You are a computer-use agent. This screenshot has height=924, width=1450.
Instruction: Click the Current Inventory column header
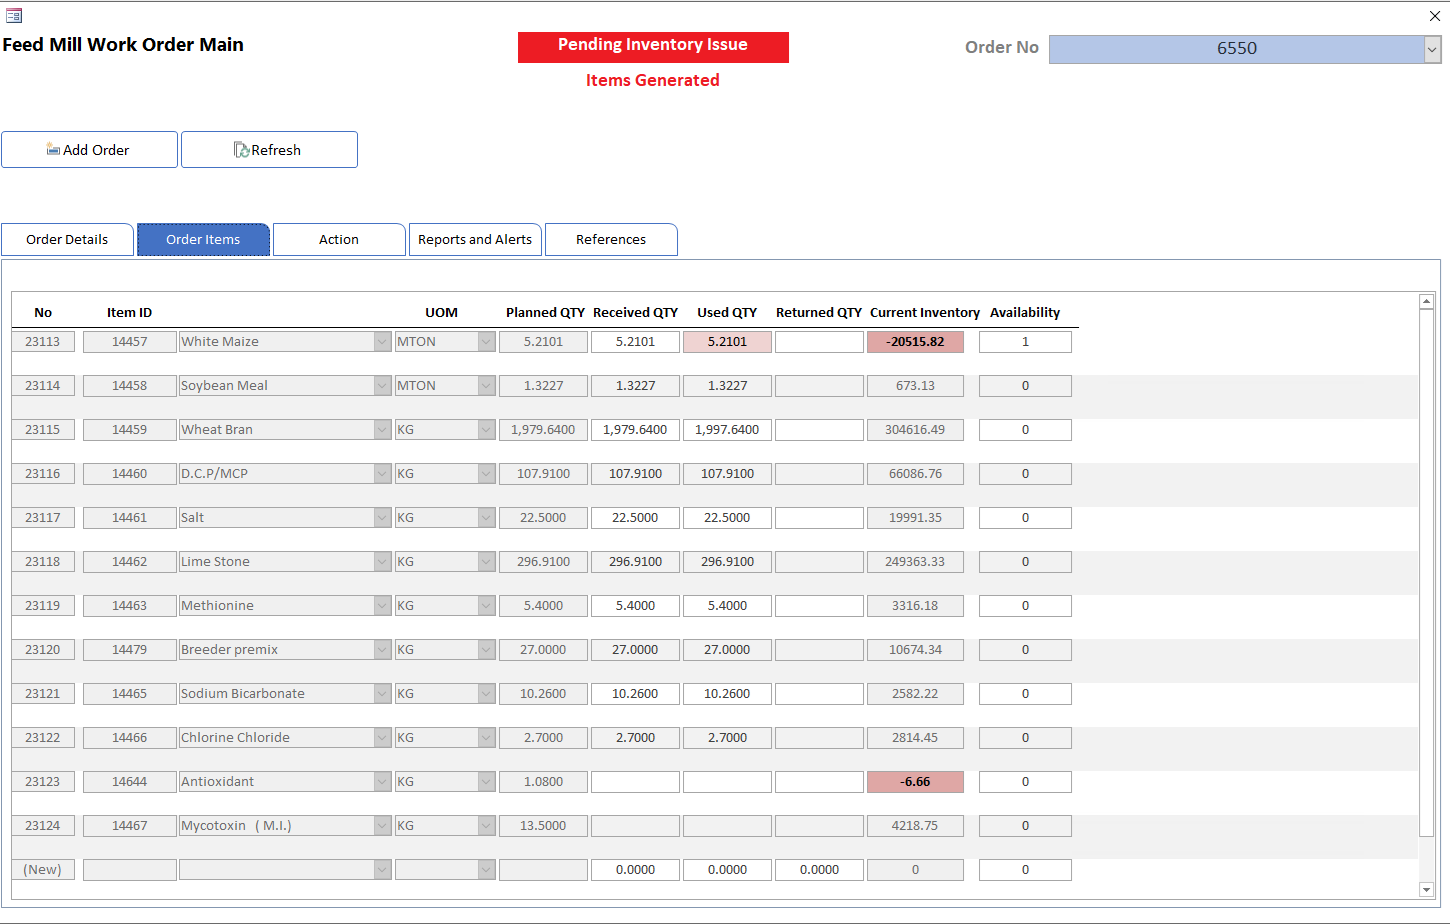924,313
